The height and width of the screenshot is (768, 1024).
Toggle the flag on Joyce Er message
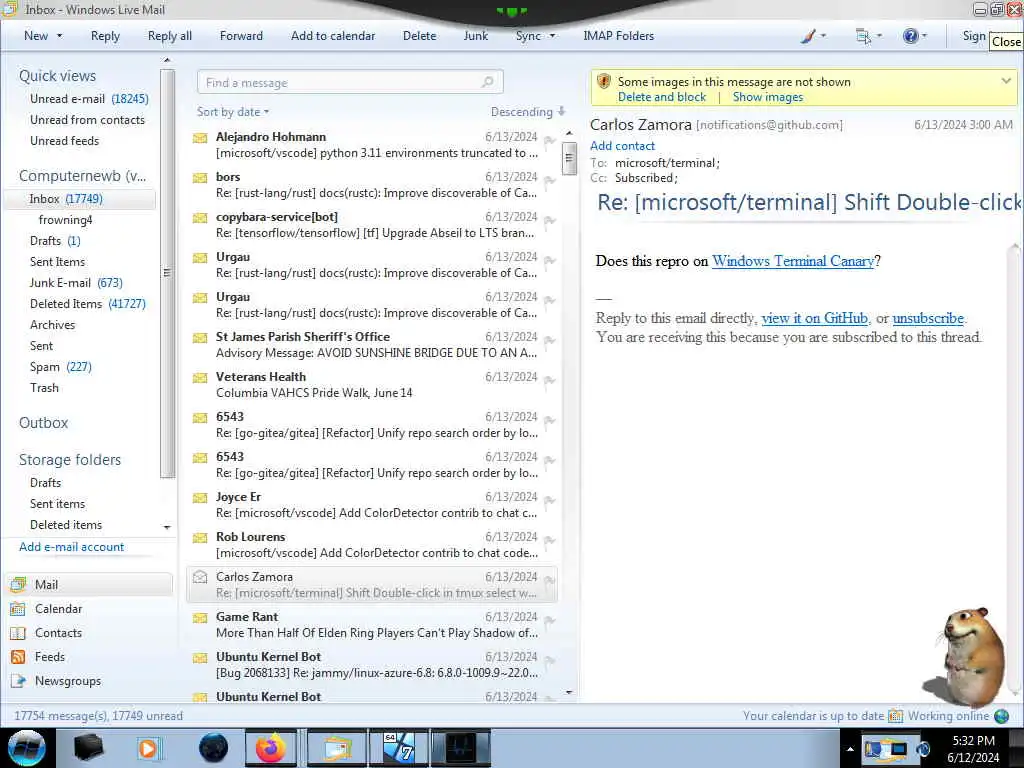pyautogui.click(x=550, y=500)
